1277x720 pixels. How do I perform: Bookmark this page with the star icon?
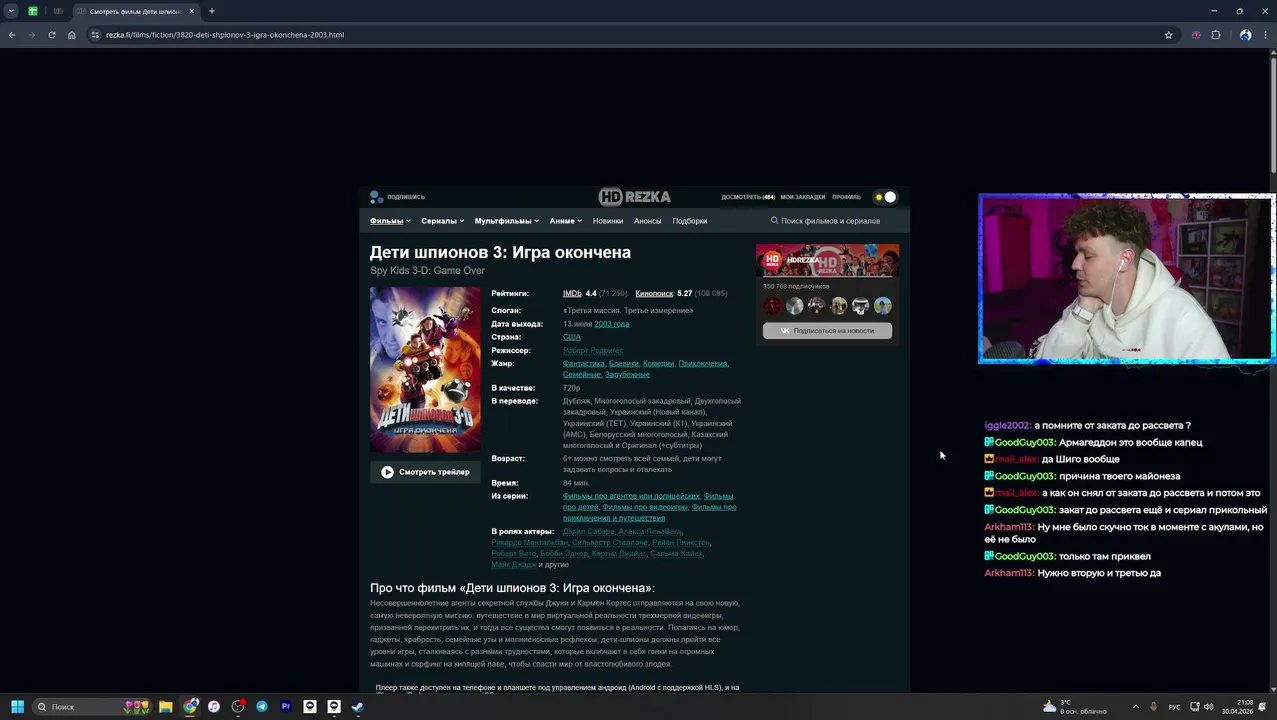click(1168, 35)
